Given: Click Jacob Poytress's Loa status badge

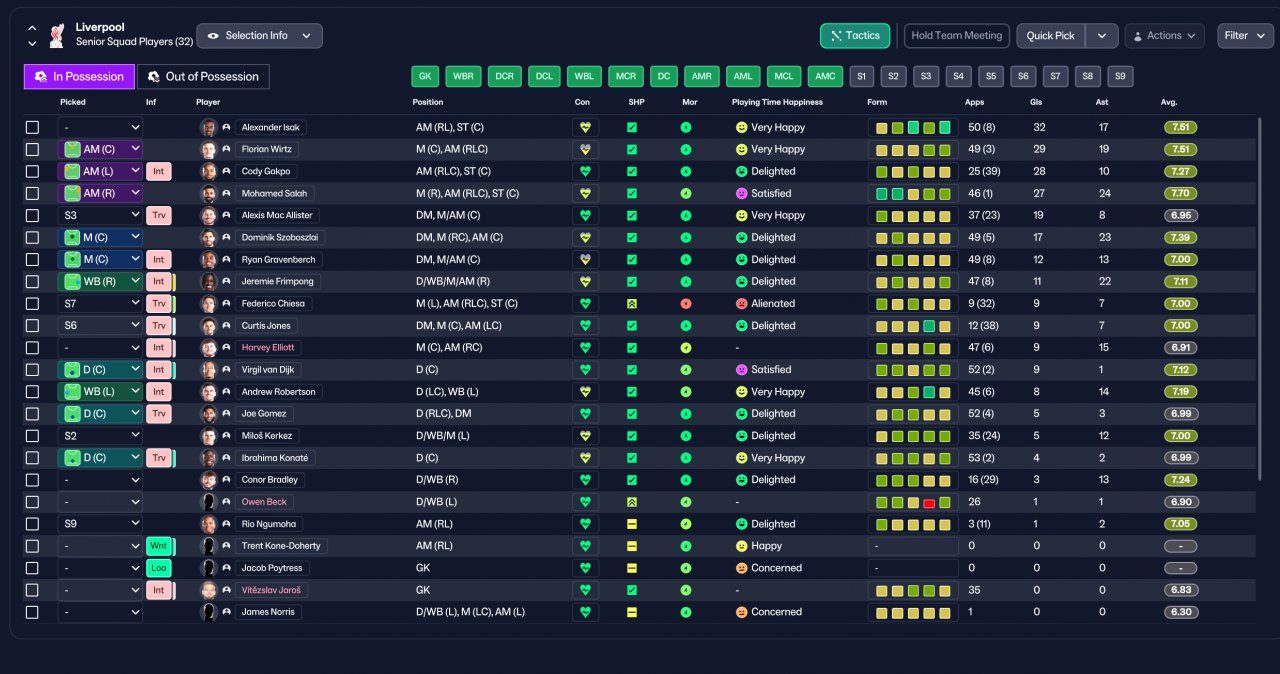Looking at the screenshot, I should (x=158, y=568).
